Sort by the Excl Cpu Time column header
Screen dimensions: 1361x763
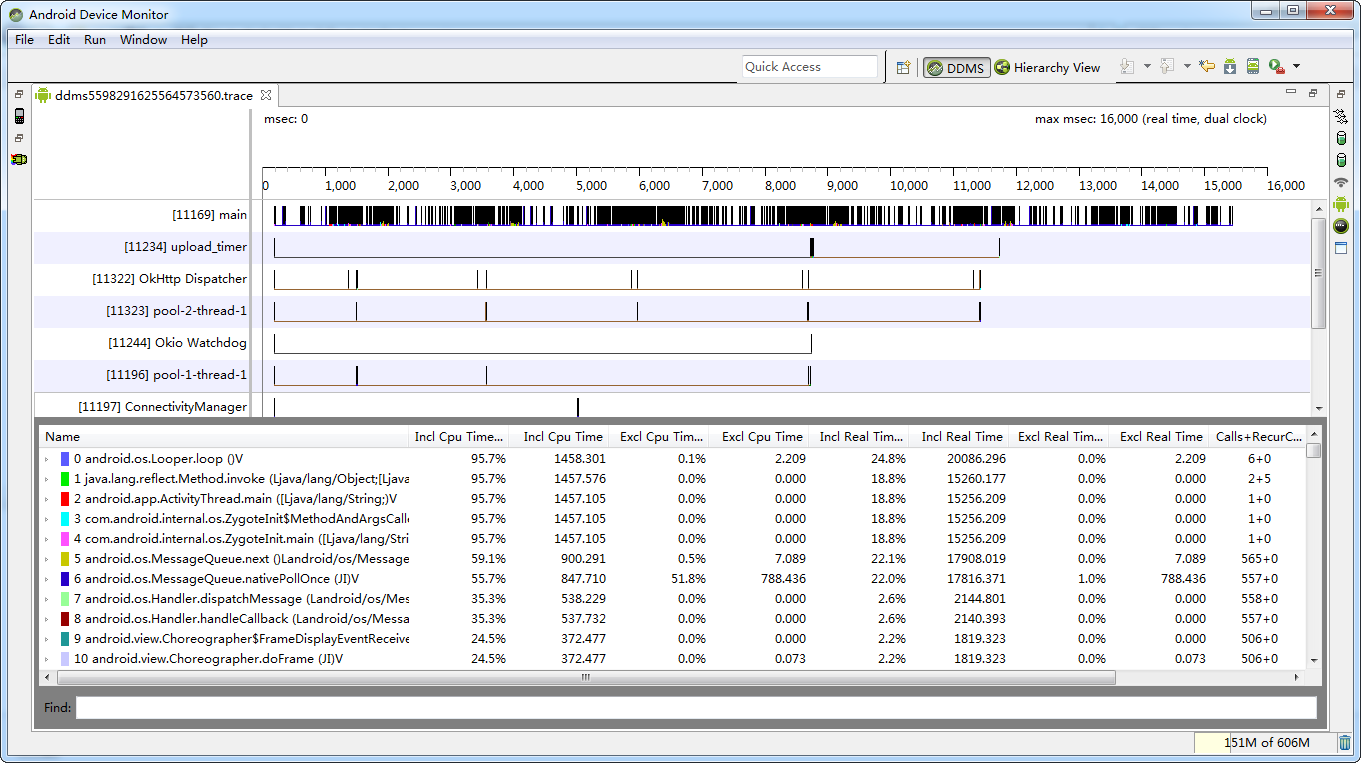pyautogui.click(x=759, y=437)
